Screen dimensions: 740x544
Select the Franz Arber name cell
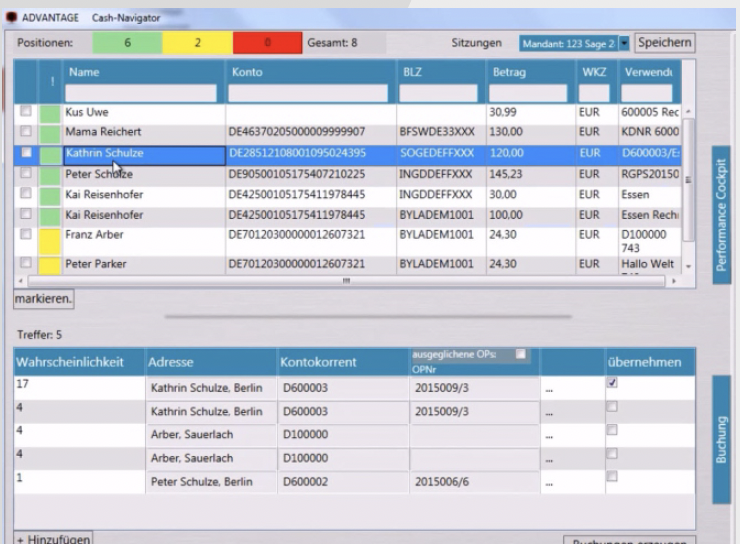[143, 241]
